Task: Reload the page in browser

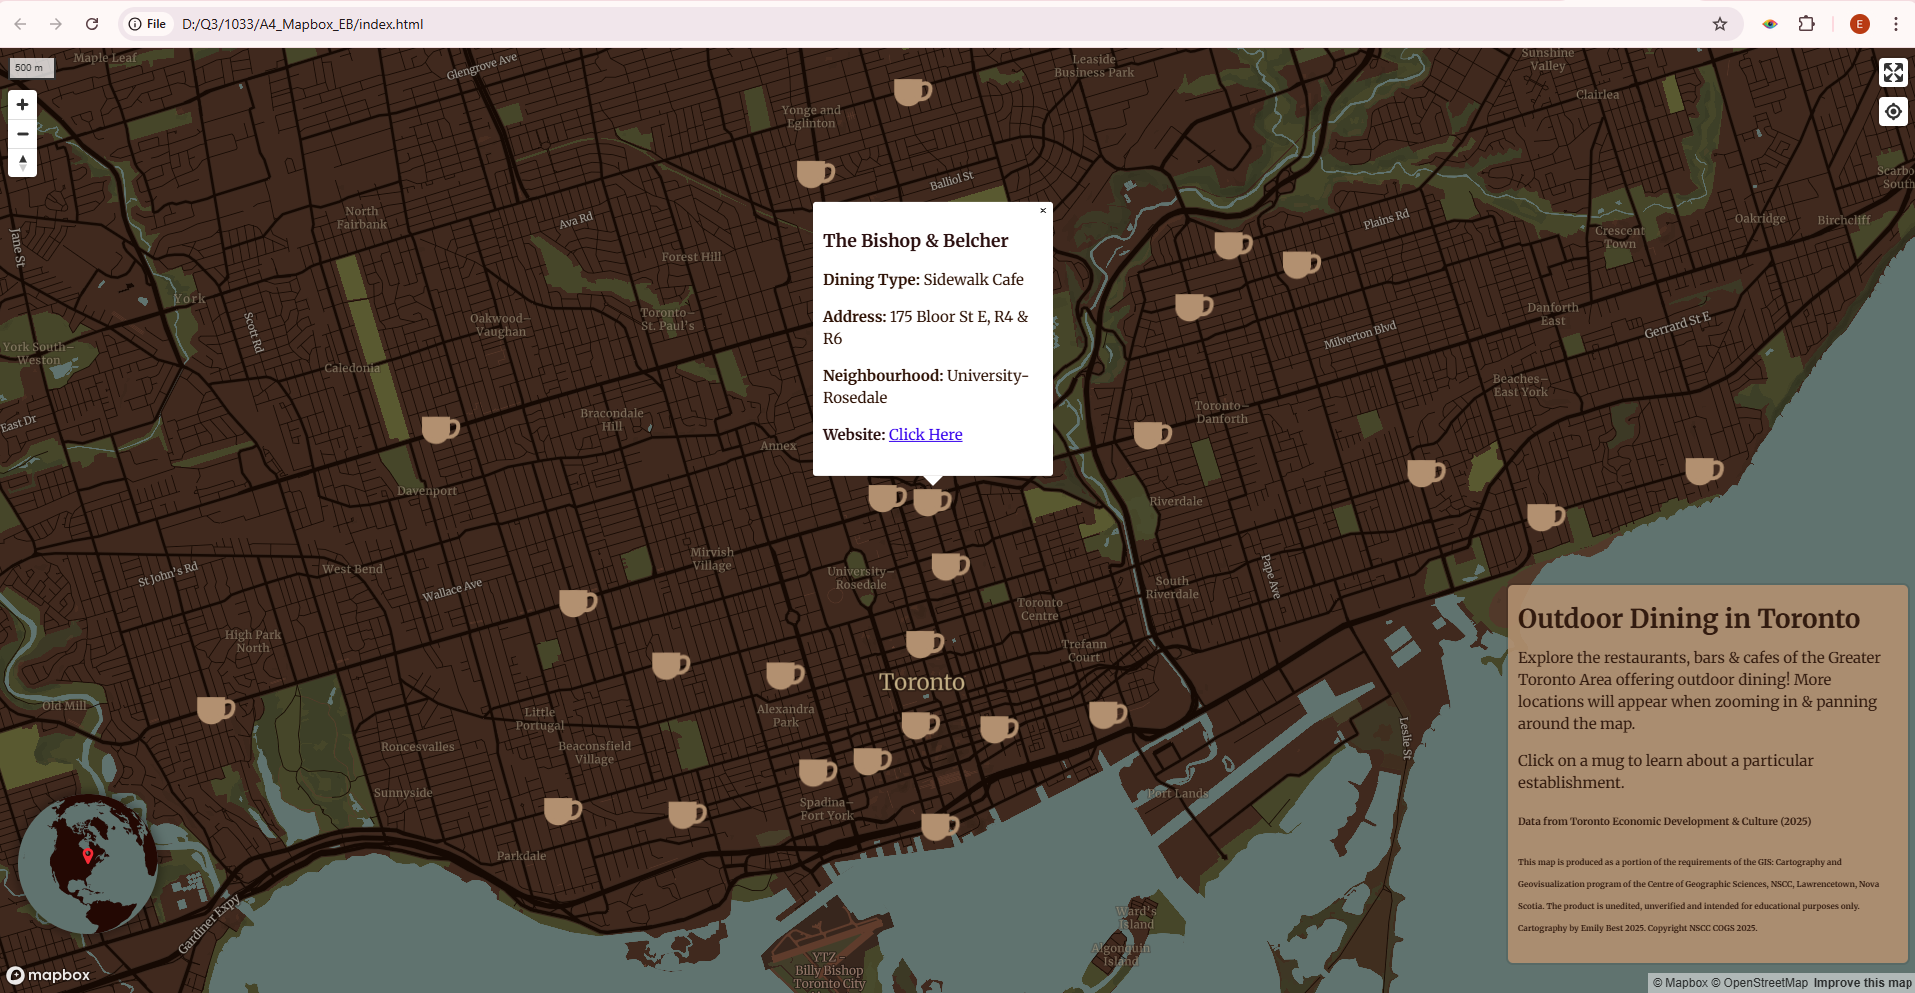Action: 92,24
